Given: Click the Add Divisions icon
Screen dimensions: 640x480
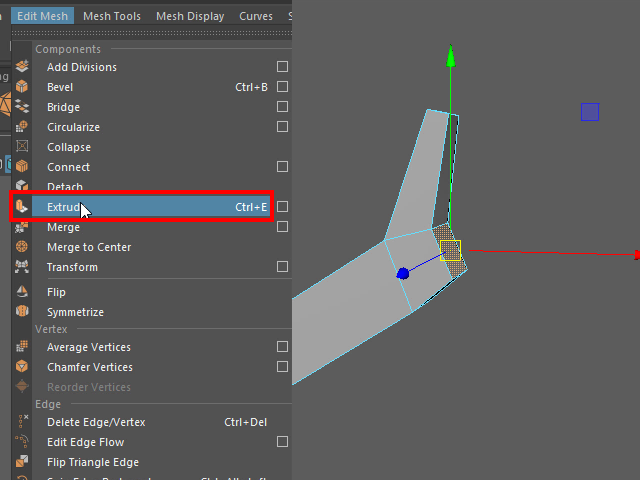Looking at the screenshot, I should (22, 67).
